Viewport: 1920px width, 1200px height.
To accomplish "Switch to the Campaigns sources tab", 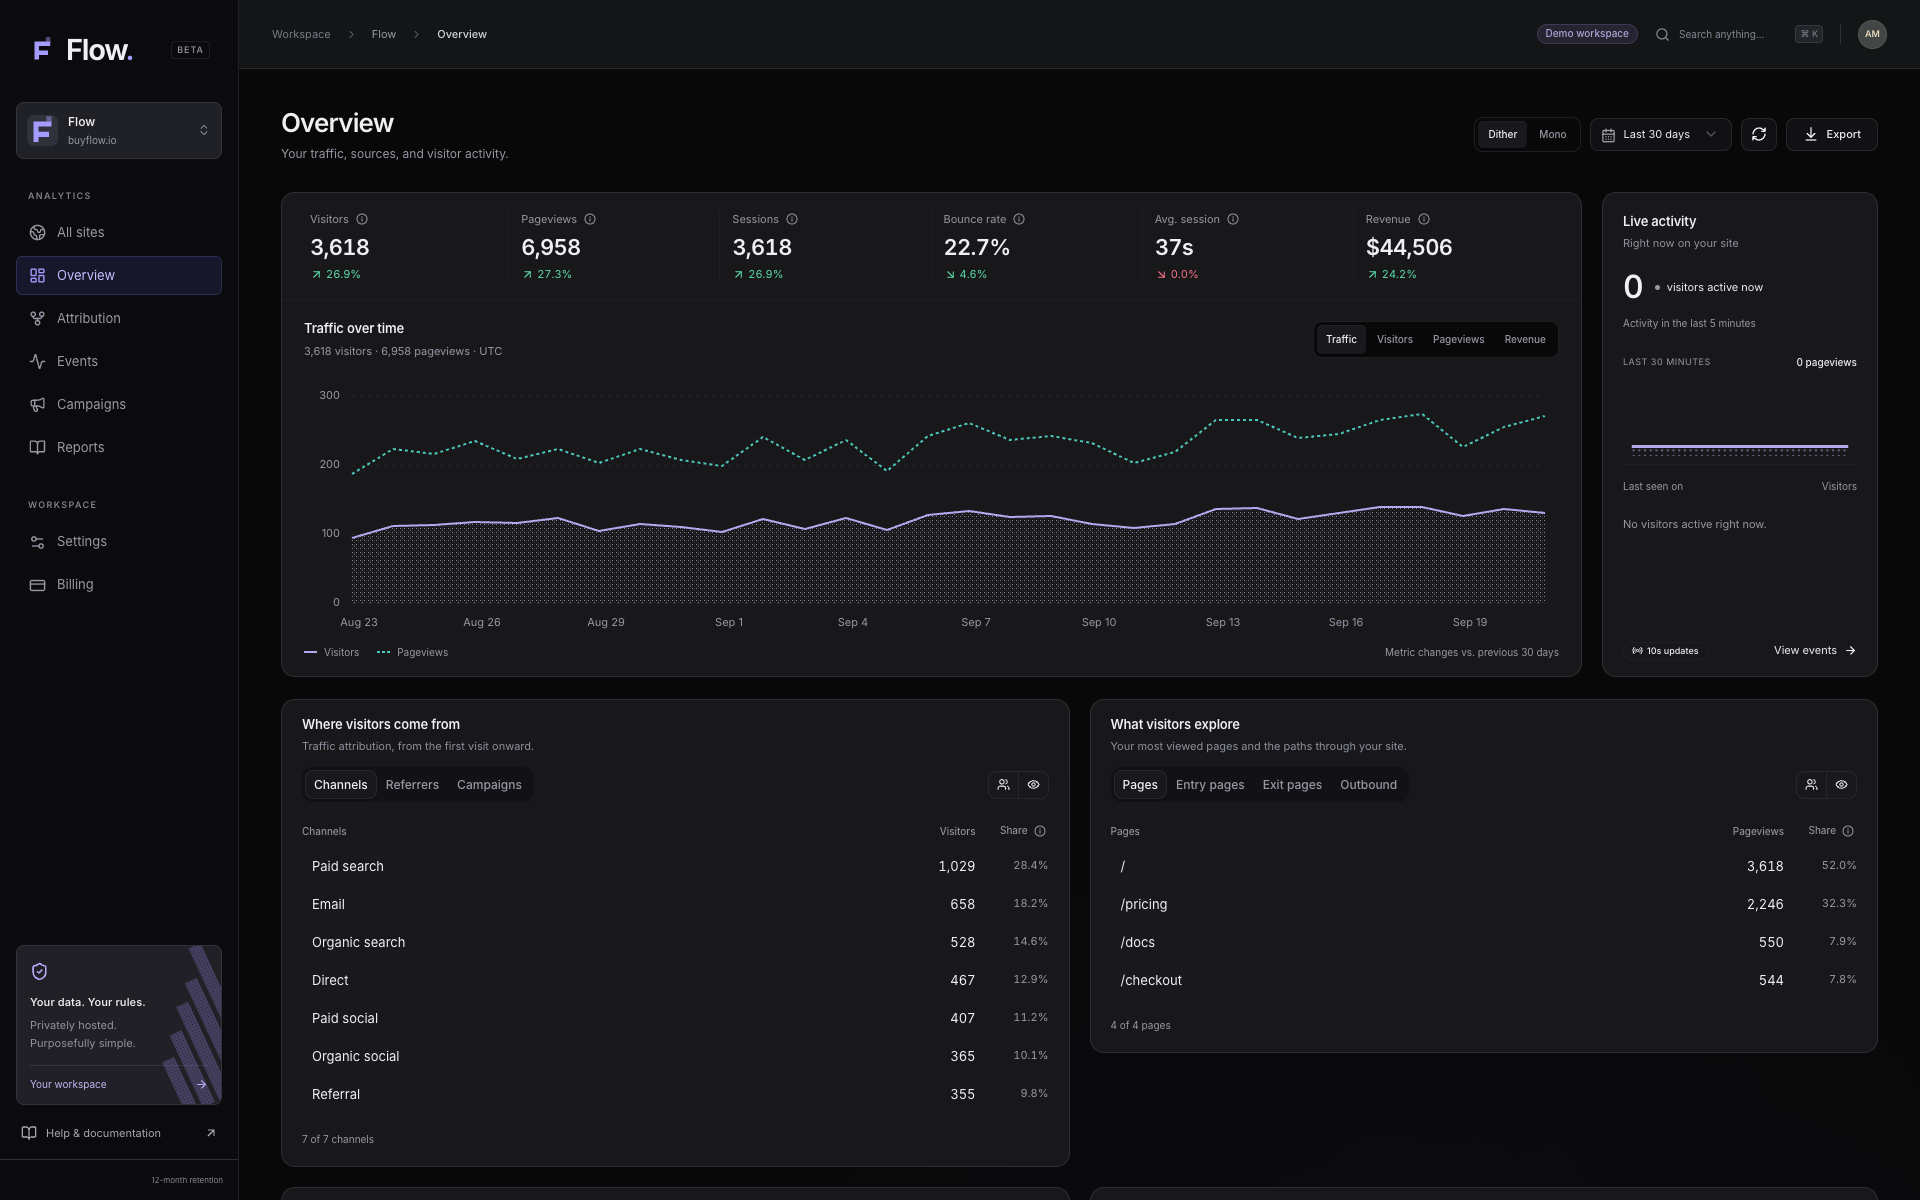I will point(489,785).
